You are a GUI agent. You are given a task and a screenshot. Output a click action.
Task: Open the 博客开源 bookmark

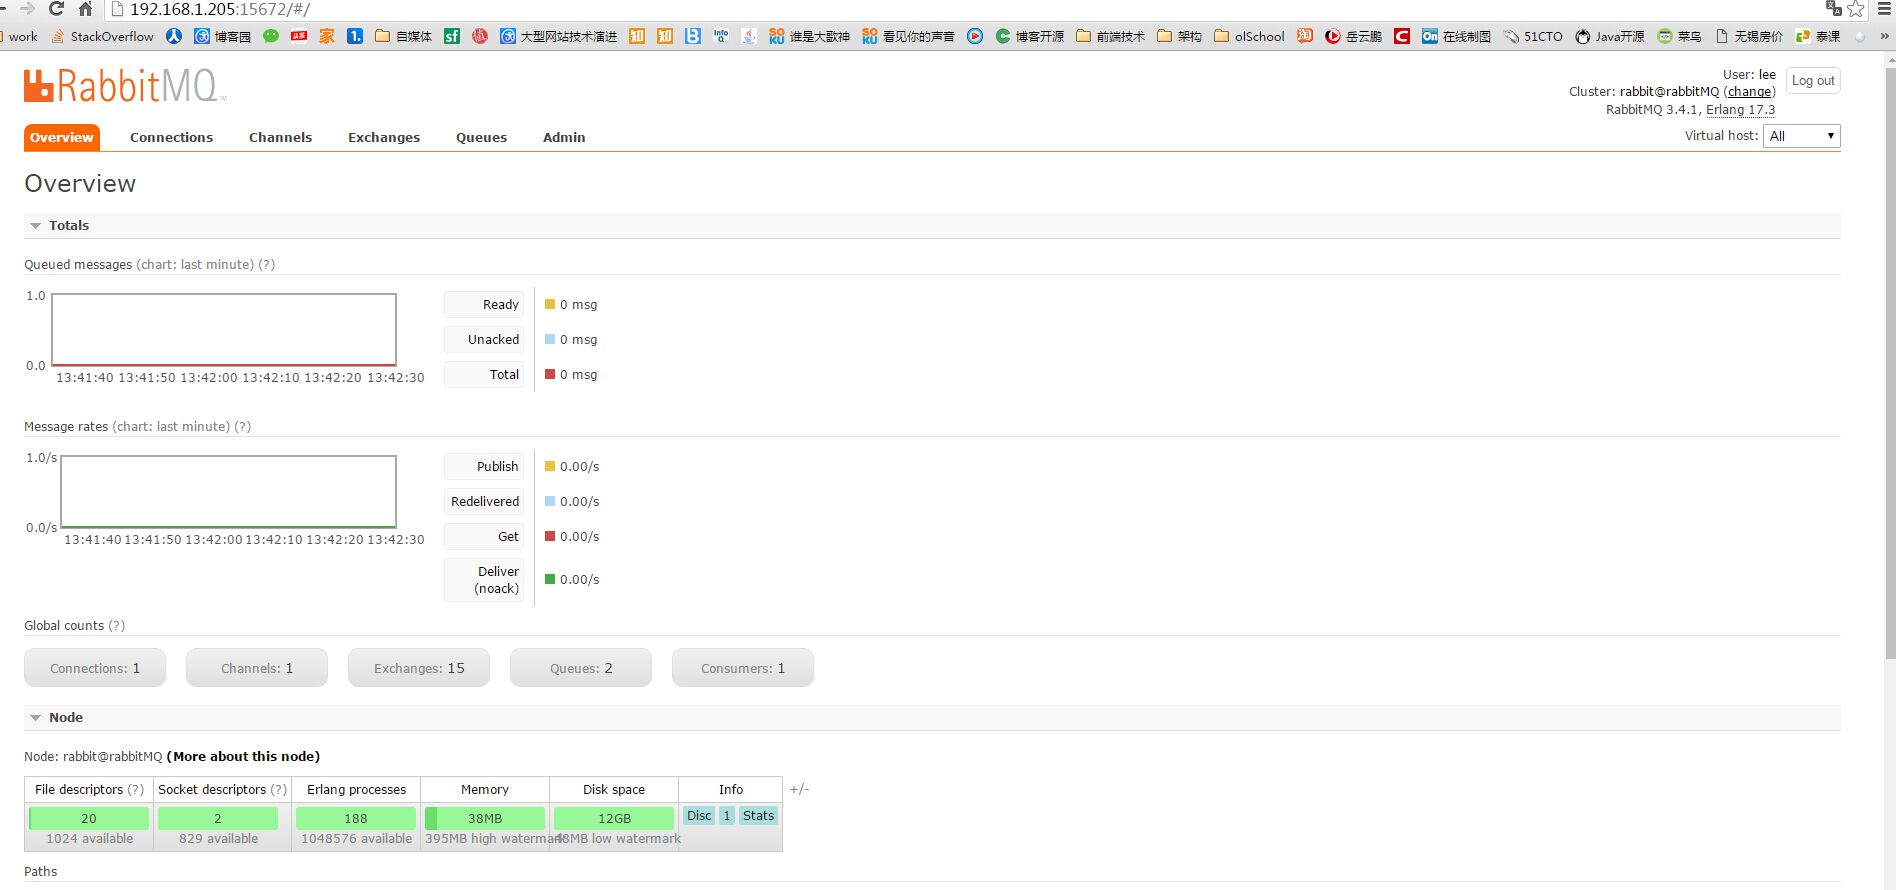click(x=1030, y=36)
